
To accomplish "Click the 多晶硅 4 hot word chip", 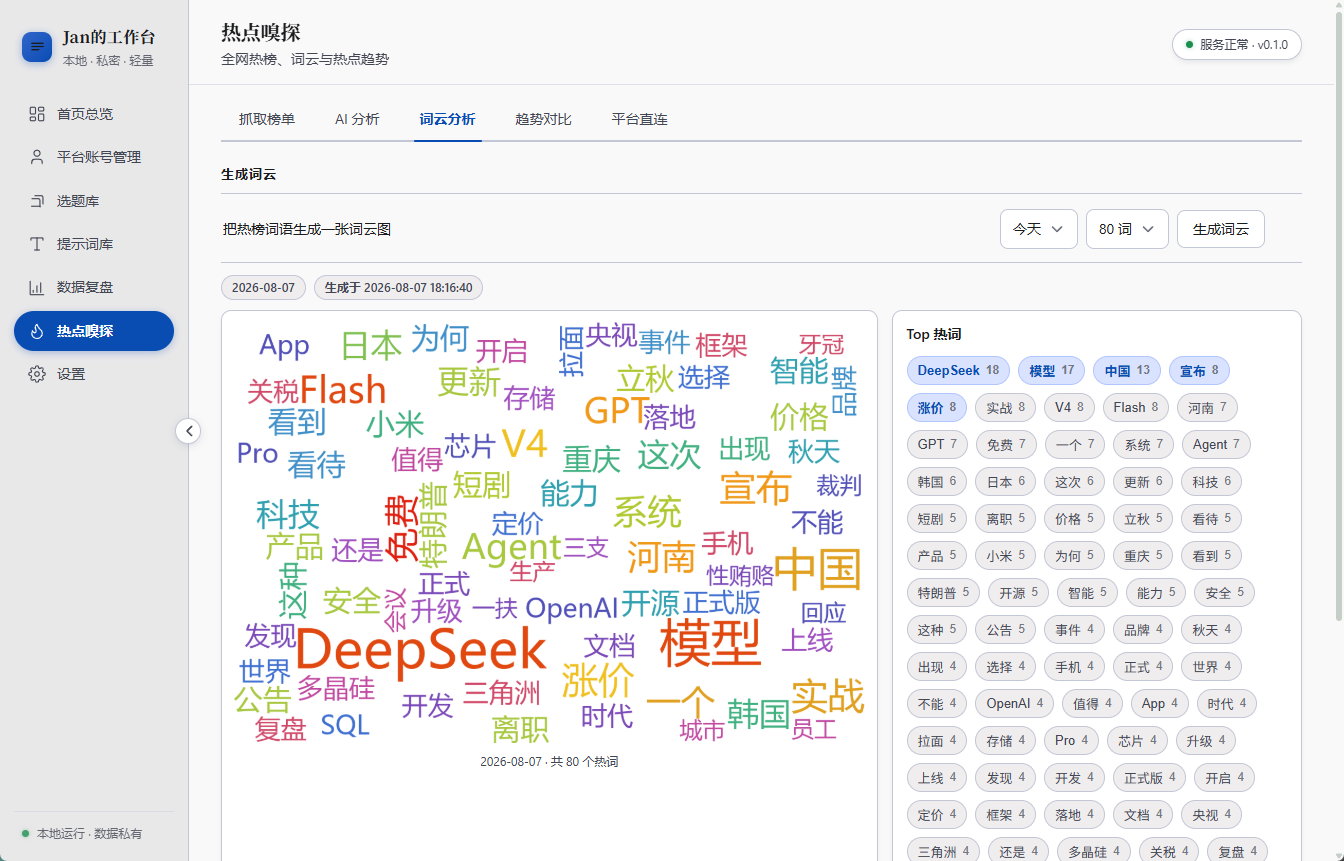I will tap(1093, 852).
